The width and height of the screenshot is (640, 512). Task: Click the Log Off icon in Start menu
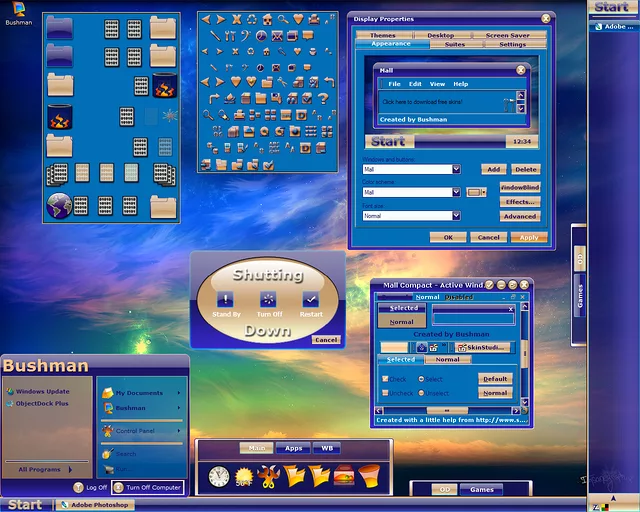pyautogui.click(x=79, y=487)
